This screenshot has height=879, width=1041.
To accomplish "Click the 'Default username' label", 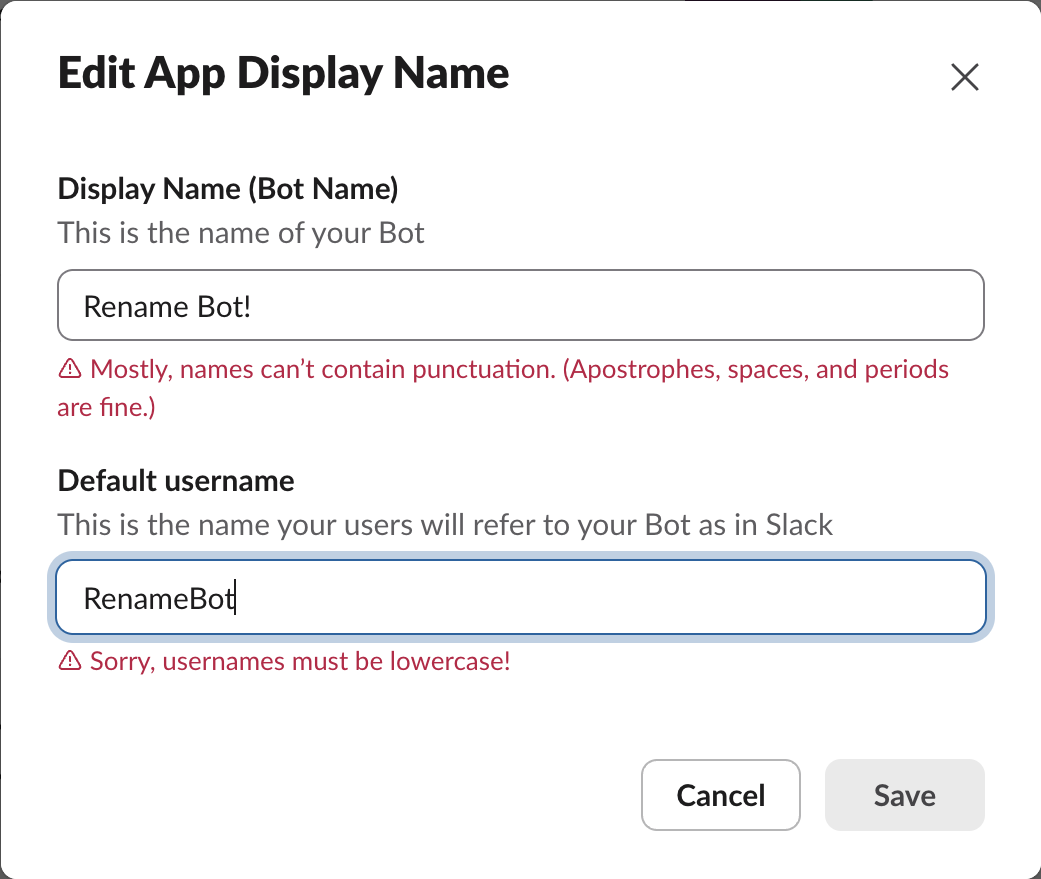I will tap(176, 481).
